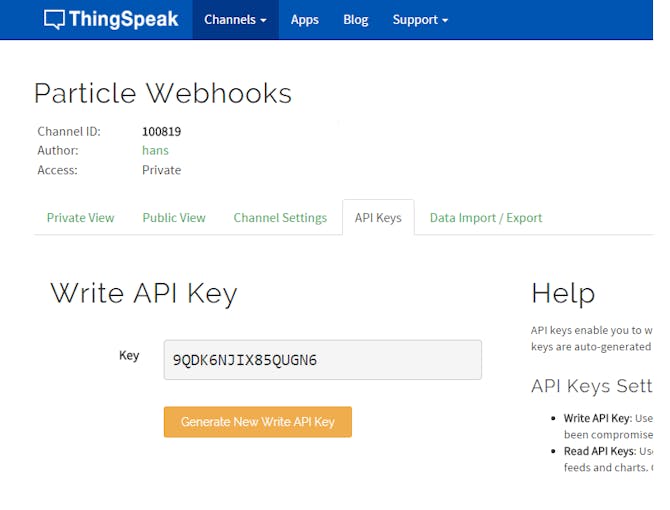Click the Access value Private
The image size is (670, 510).
(x=162, y=170)
